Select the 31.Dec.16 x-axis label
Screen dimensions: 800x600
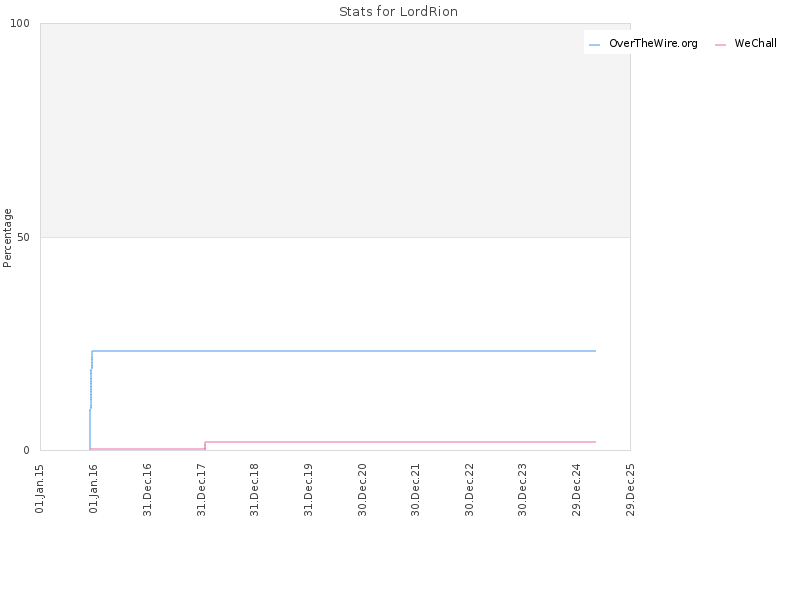(147, 490)
